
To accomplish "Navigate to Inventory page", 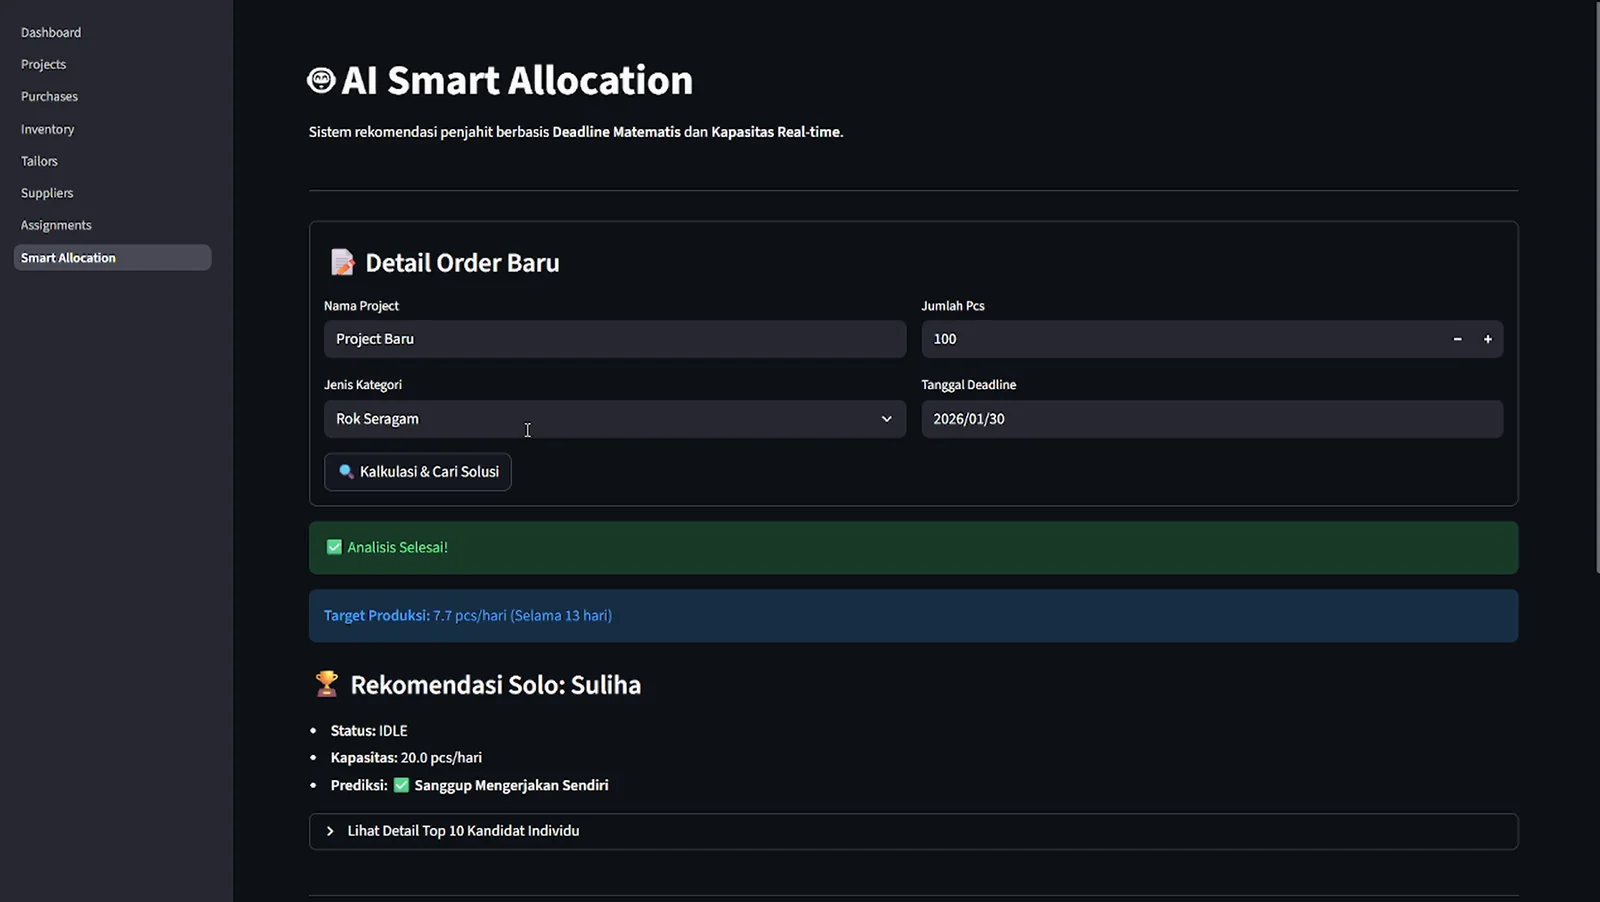I will [47, 129].
